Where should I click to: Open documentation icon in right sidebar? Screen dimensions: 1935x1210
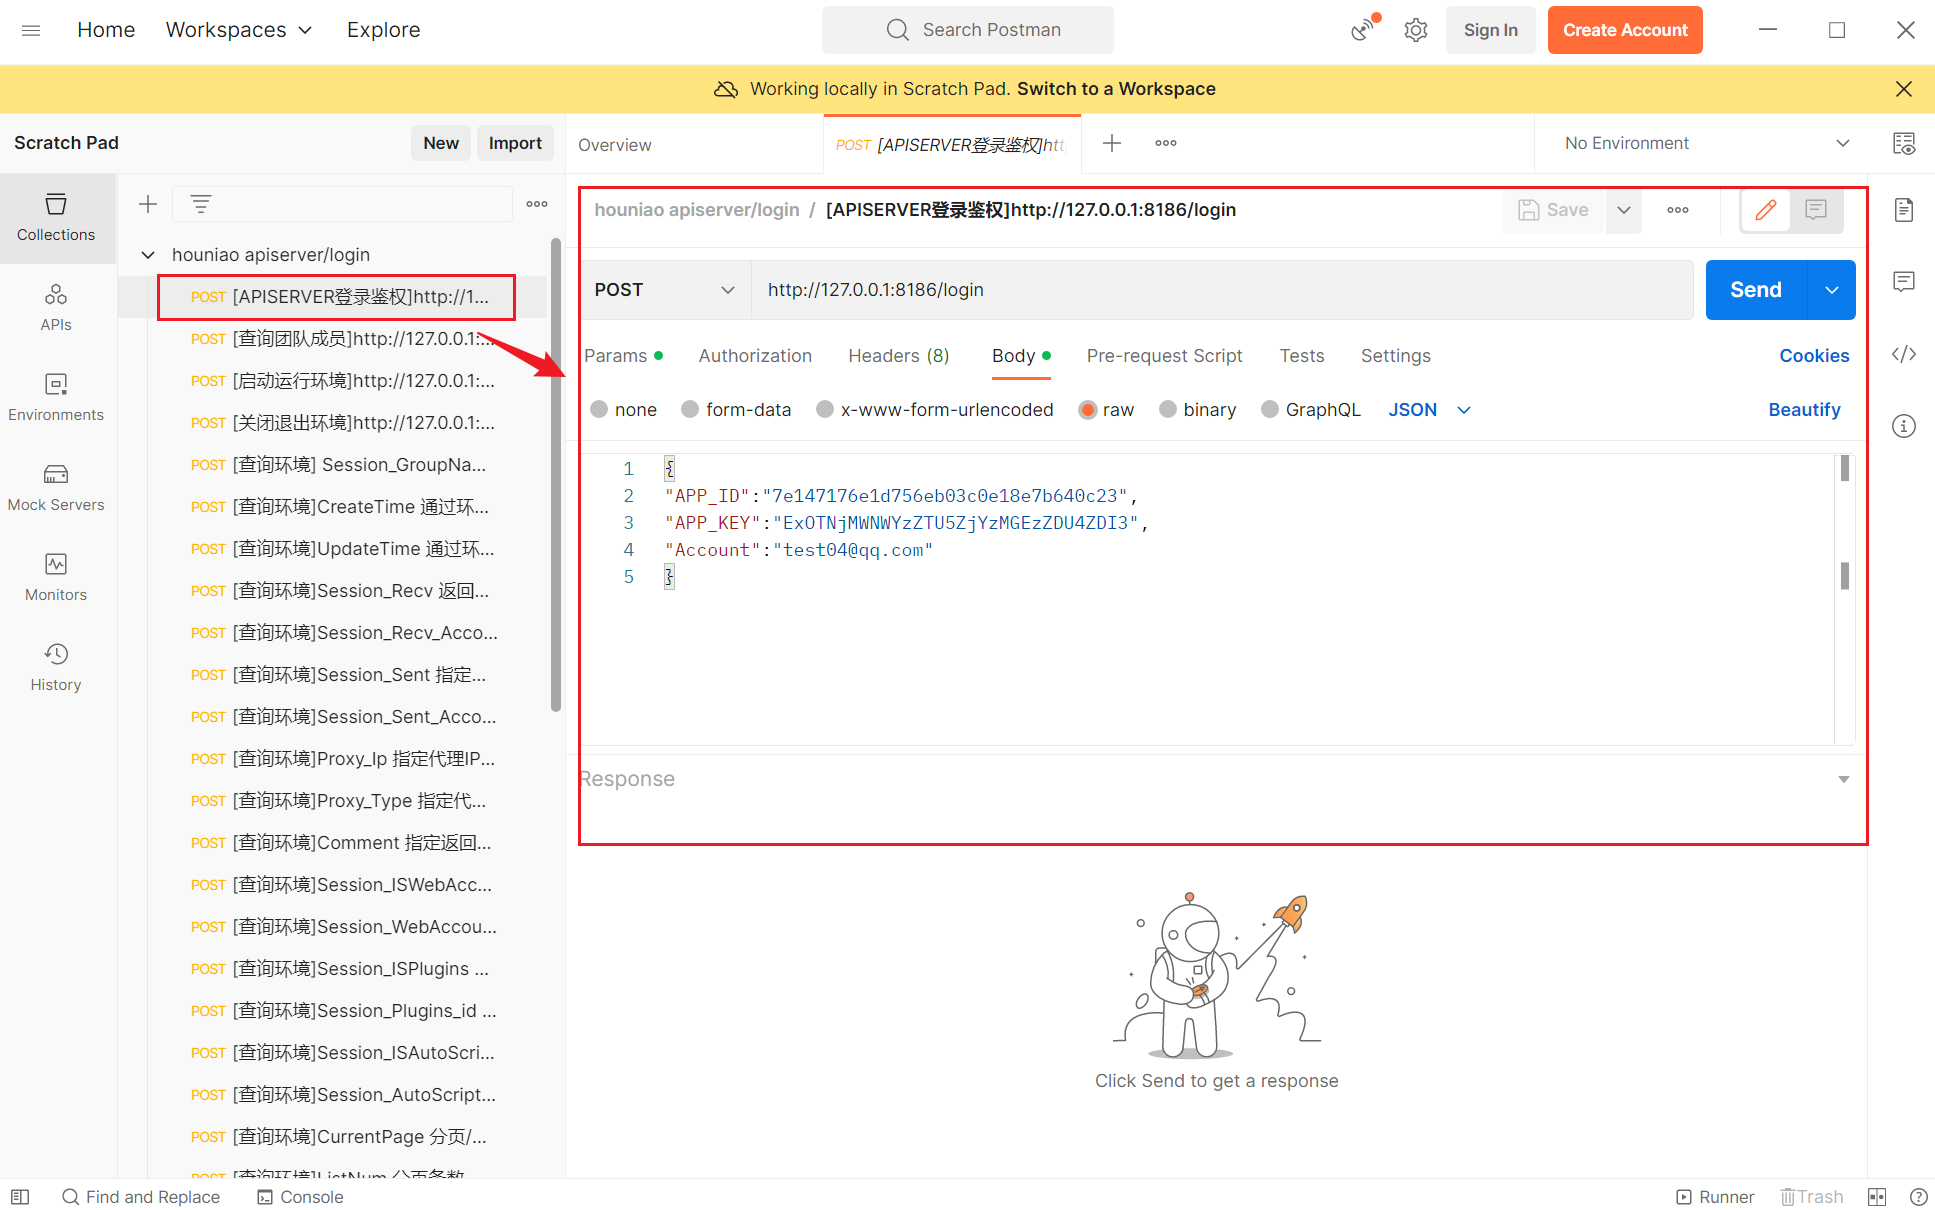point(1903,210)
